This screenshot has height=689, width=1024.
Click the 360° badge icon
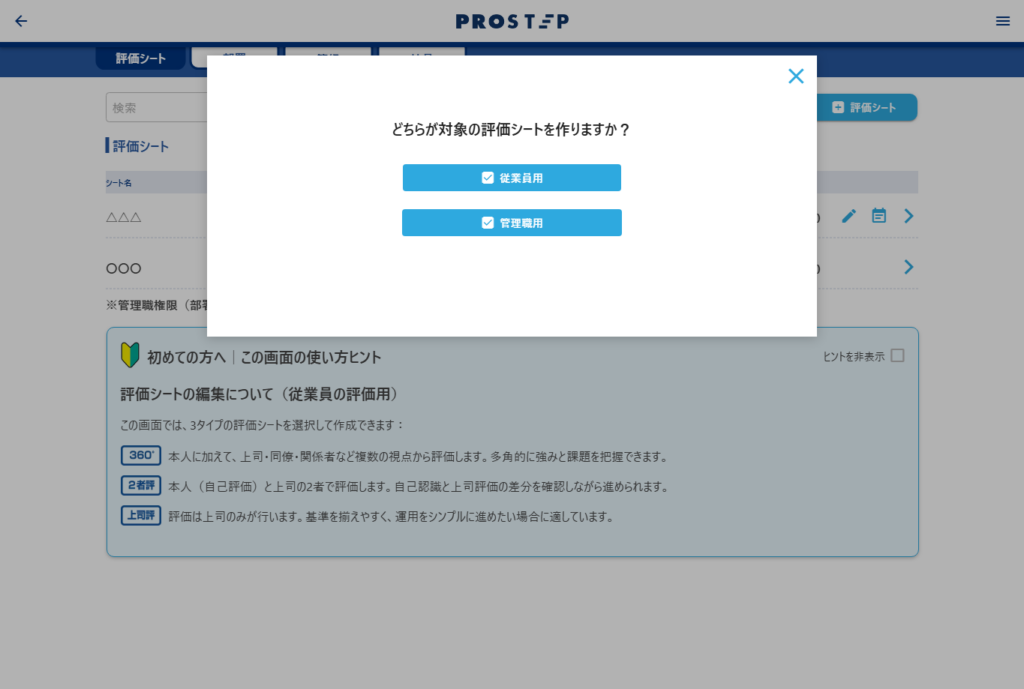point(141,456)
